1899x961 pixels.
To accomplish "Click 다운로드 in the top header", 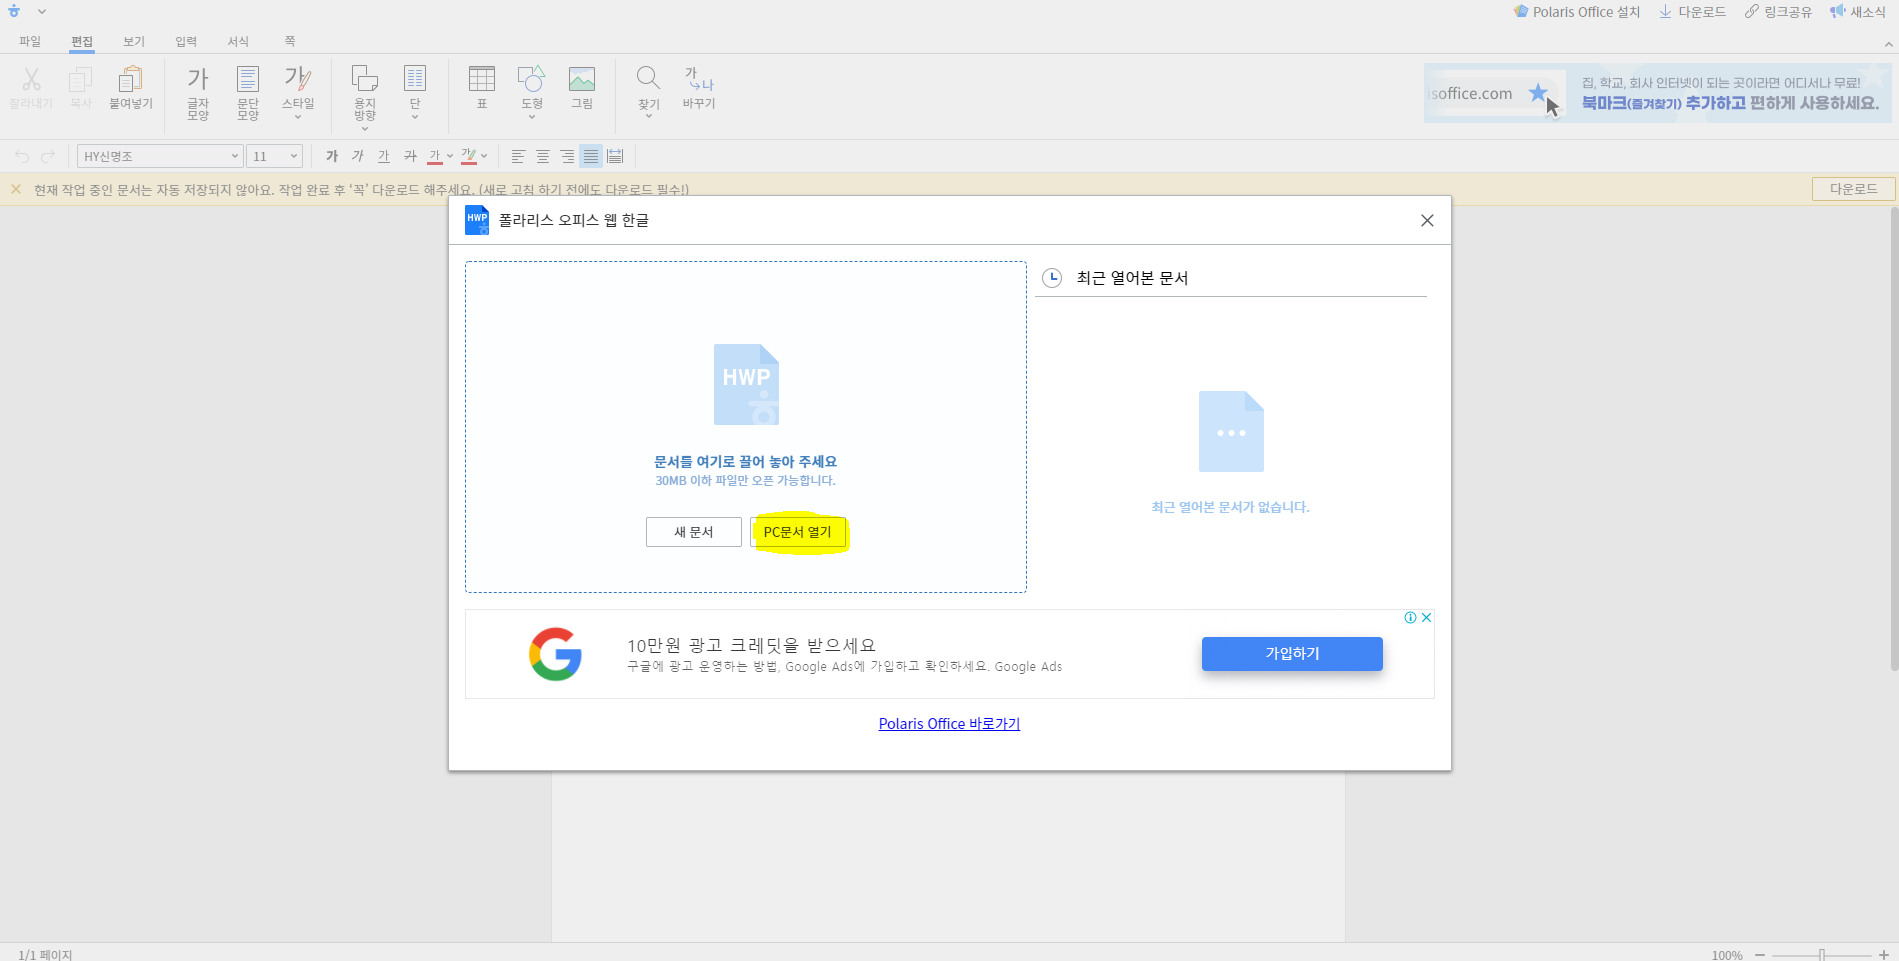I will tap(1693, 12).
